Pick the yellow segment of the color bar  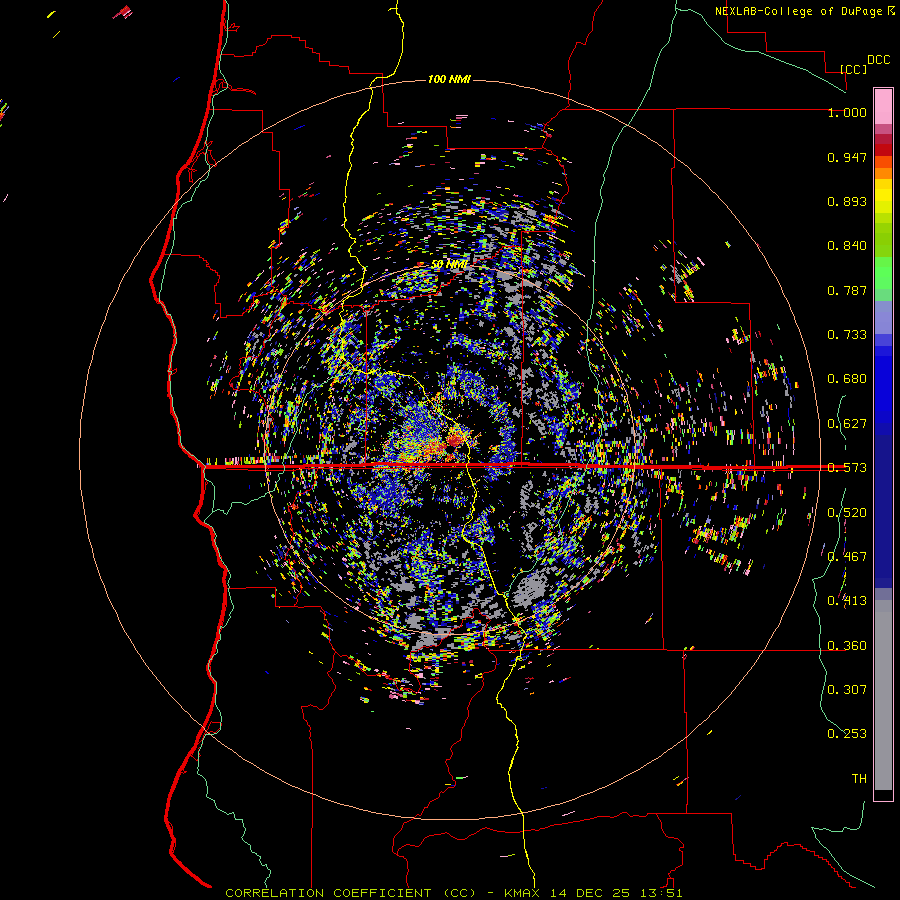pyautogui.click(x=883, y=196)
